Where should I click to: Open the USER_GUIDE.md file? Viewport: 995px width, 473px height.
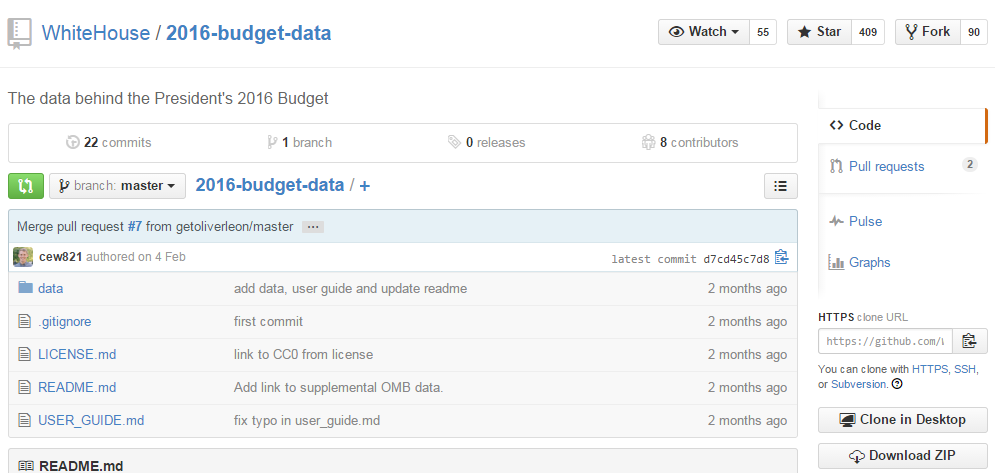(91, 420)
